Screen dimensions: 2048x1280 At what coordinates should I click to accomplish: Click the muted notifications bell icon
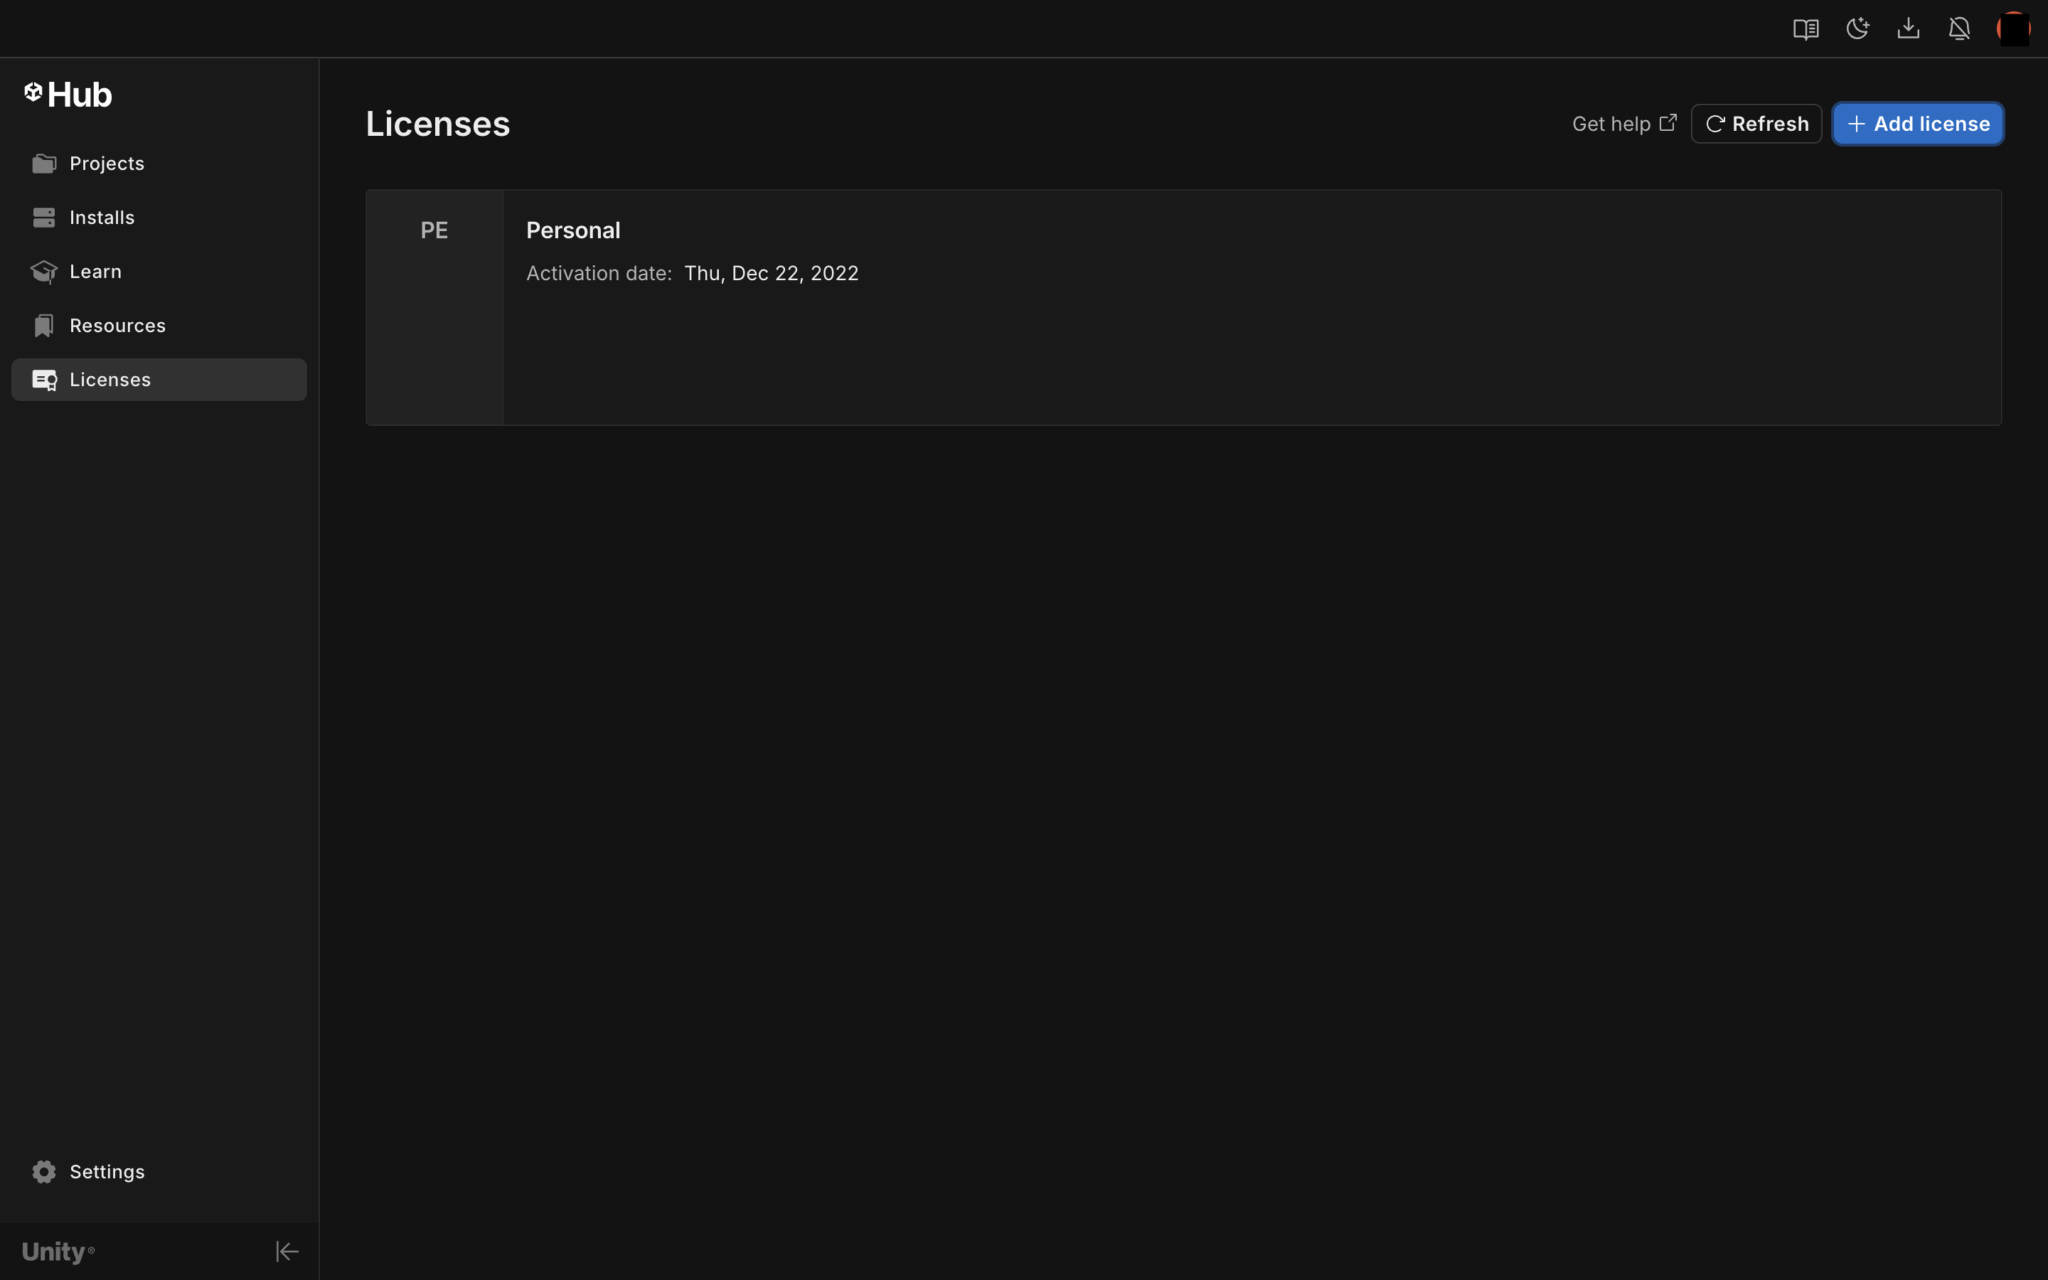[x=1959, y=29]
